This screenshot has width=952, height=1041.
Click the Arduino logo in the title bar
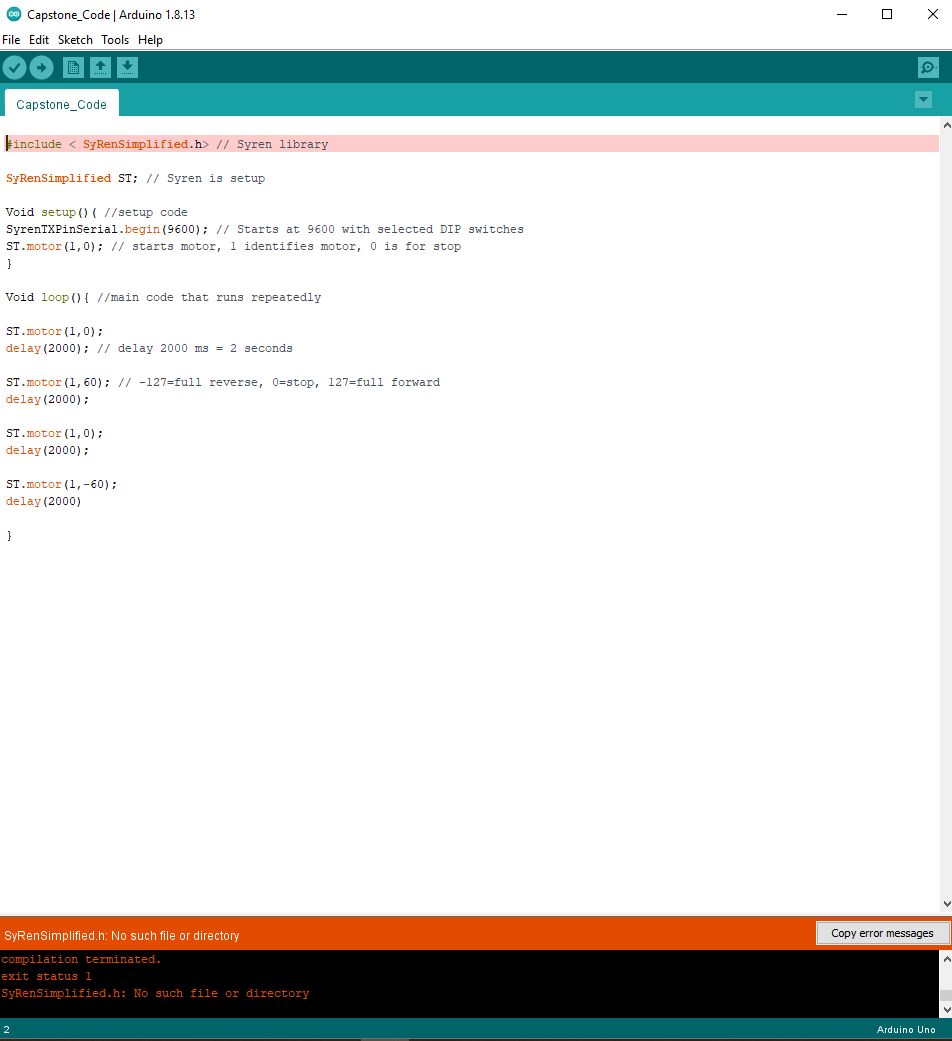click(12, 14)
